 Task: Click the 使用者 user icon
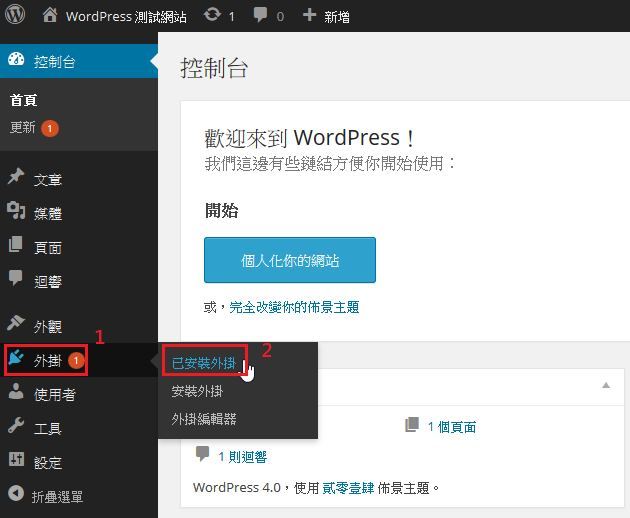click(16, 391)
